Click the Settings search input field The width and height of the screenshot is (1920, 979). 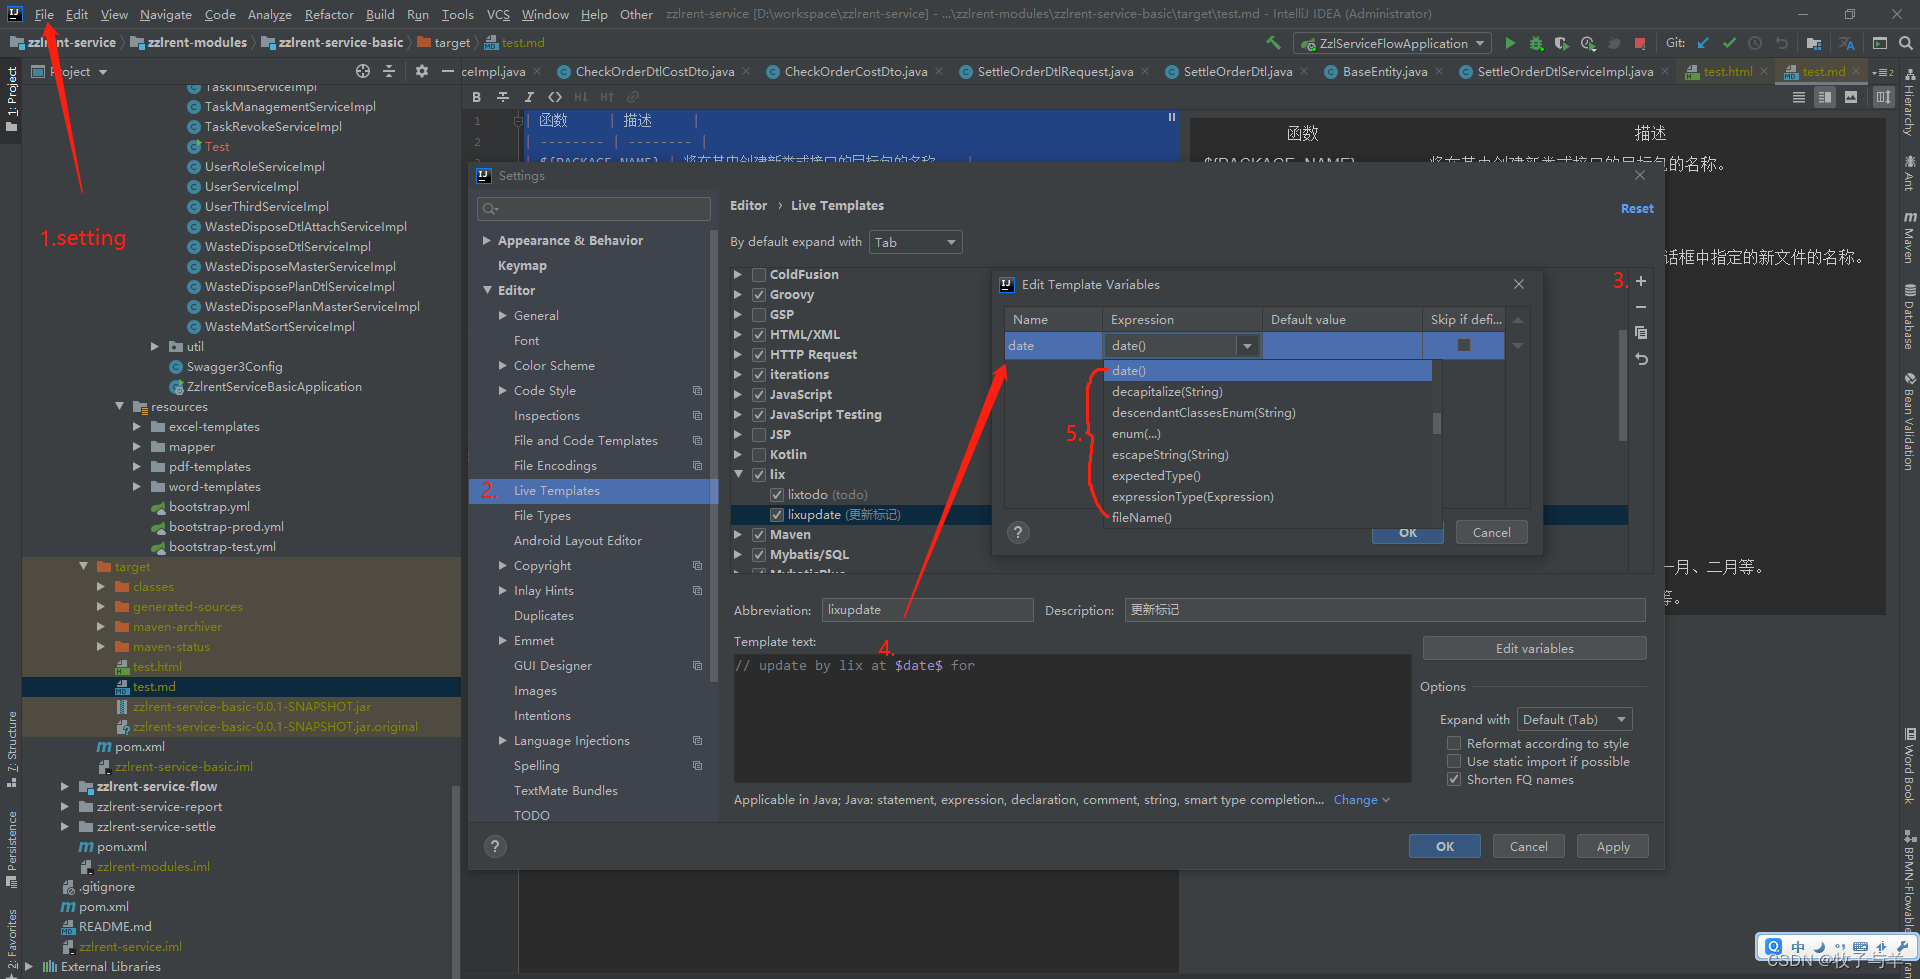(594, 209)
